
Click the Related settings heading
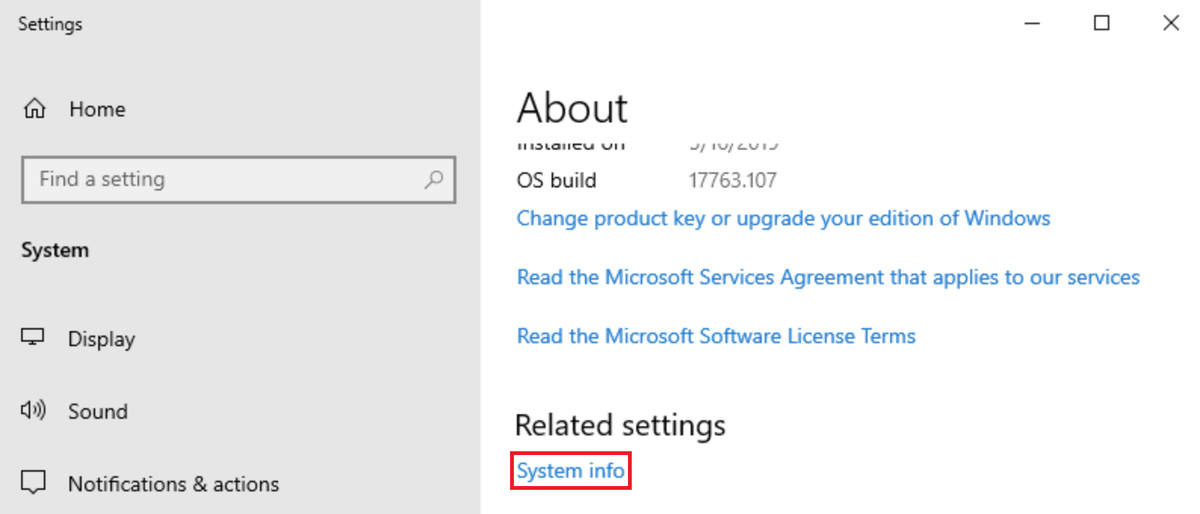(x=620, y=426)
